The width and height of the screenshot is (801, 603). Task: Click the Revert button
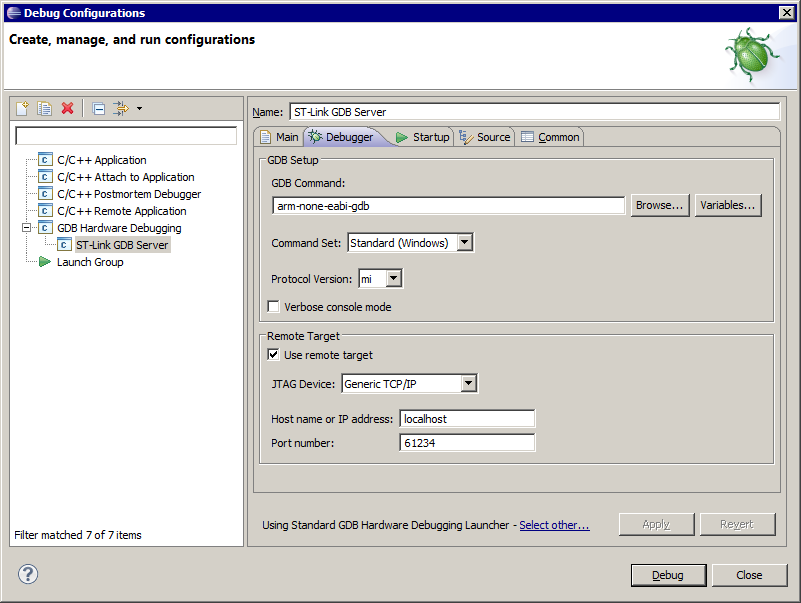737,524
